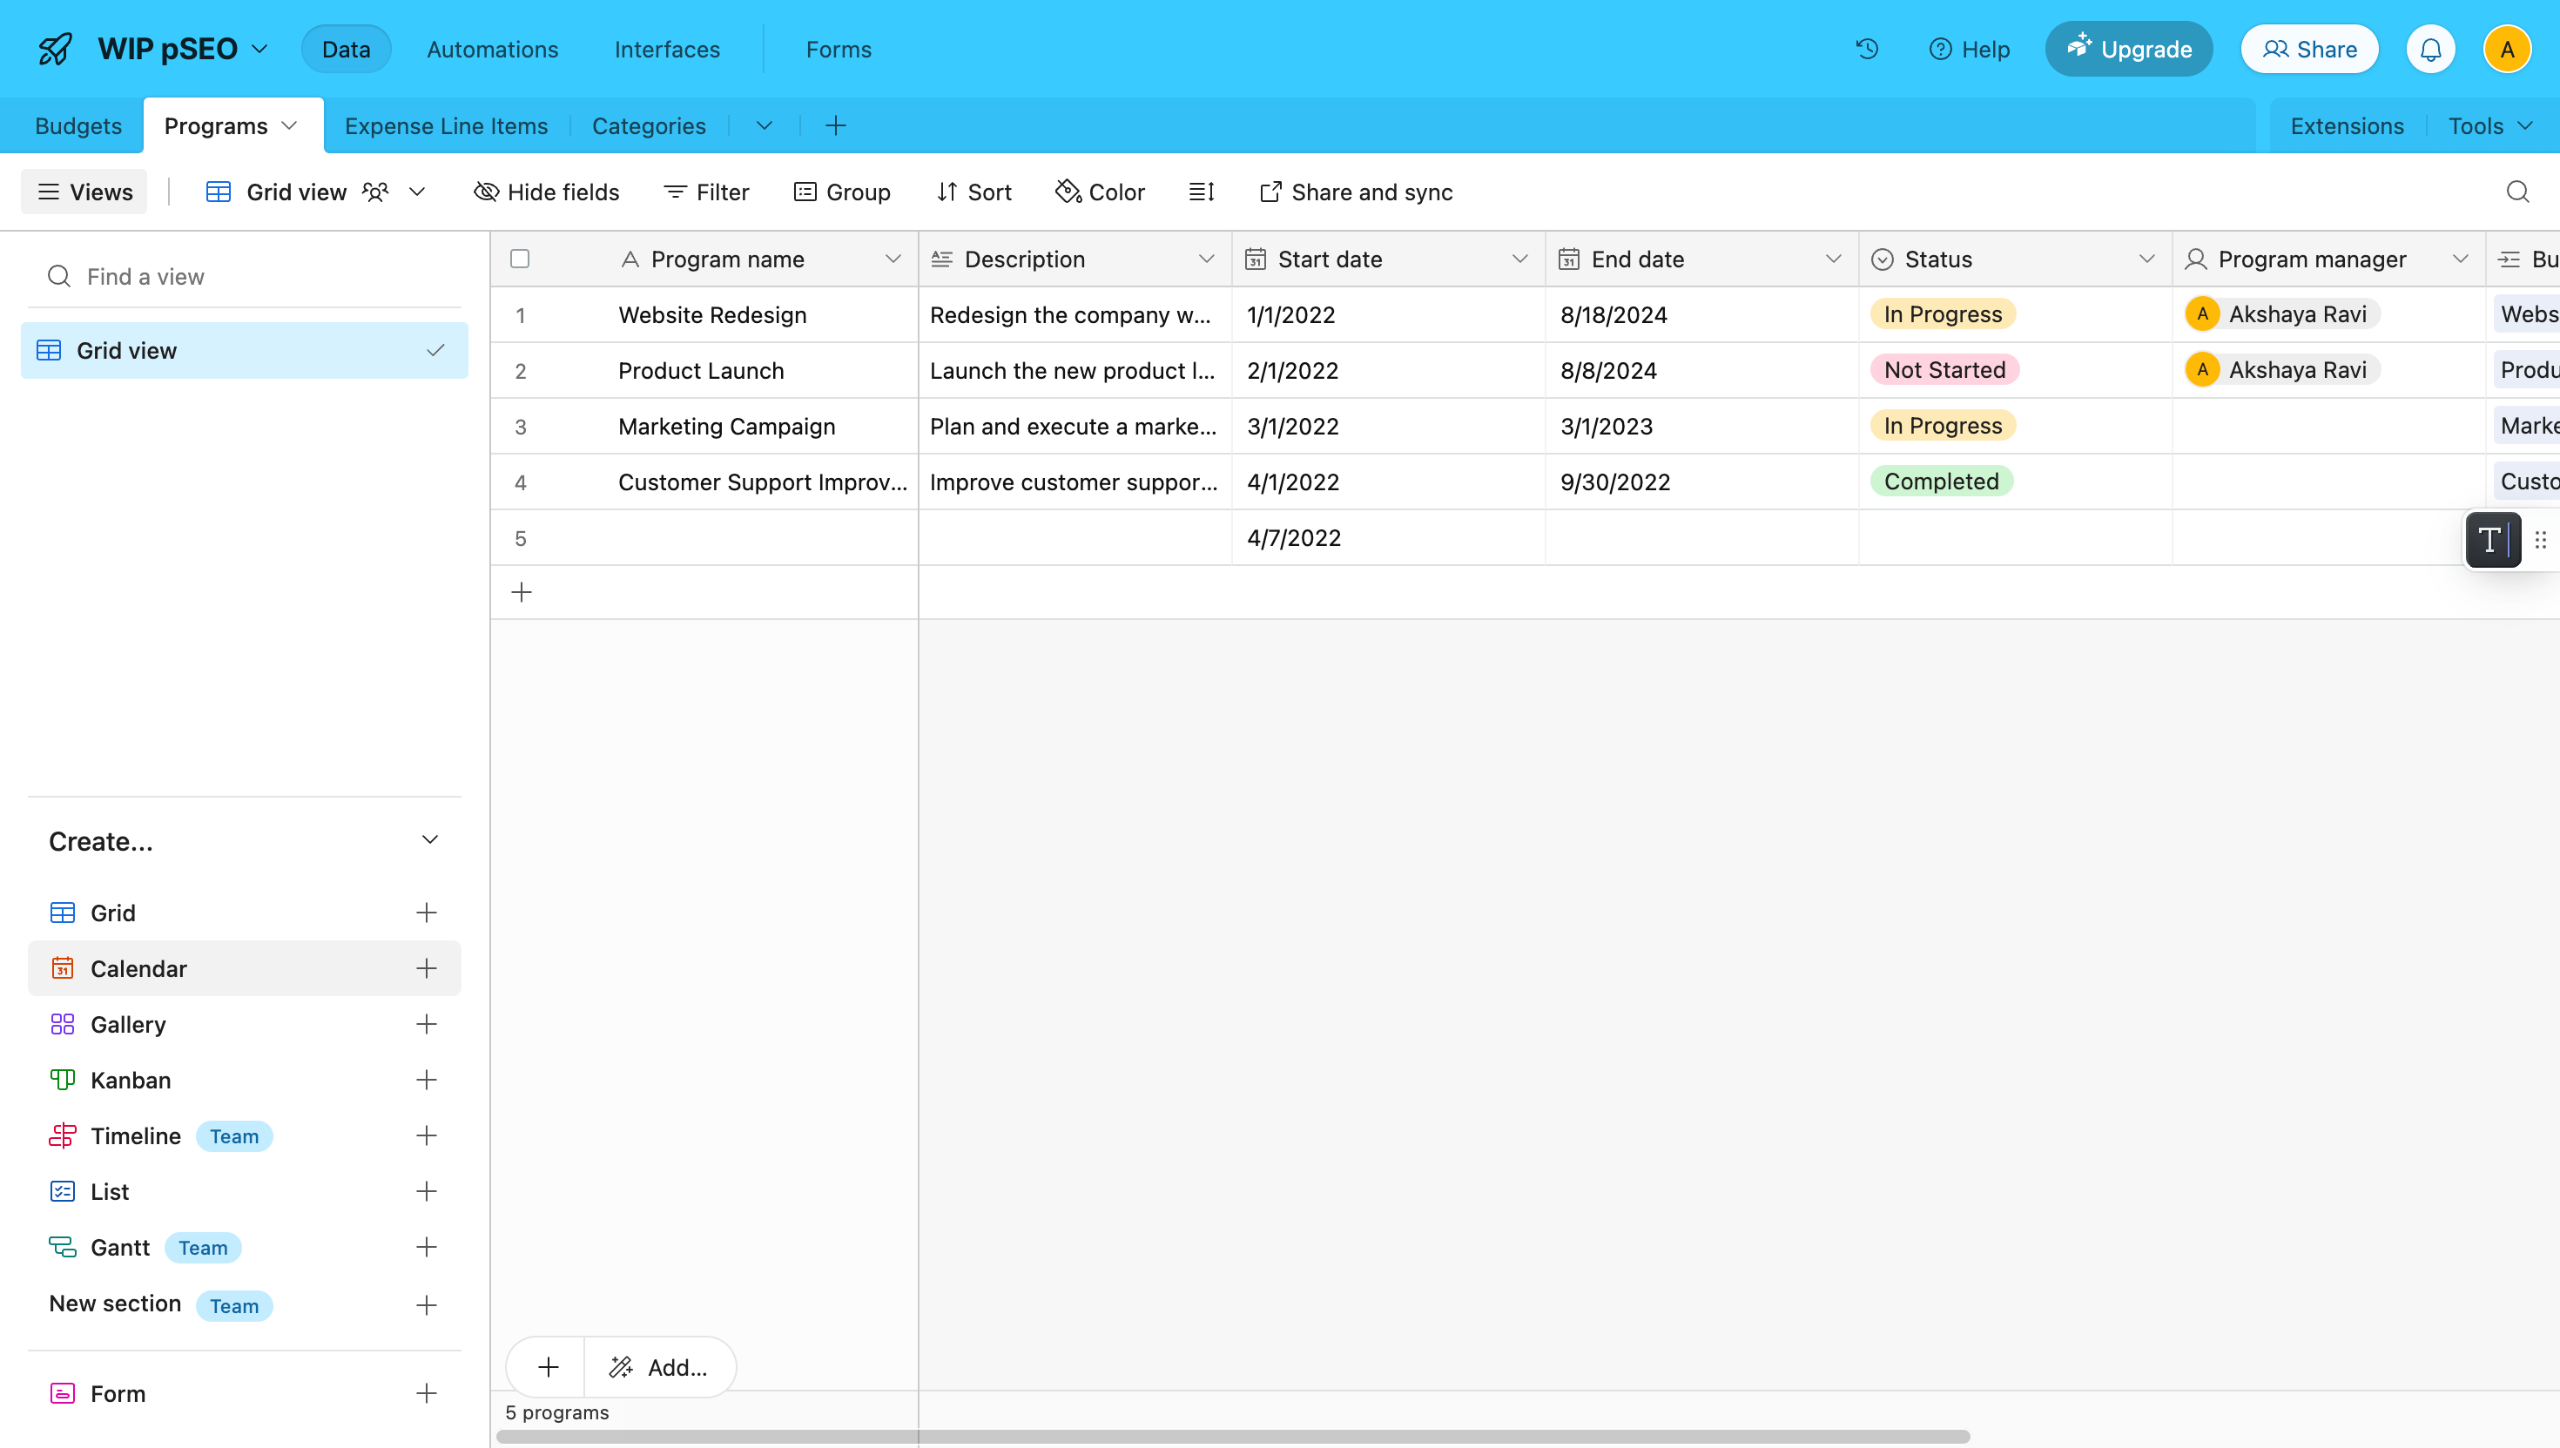2560x1448 pixels.
Task: Click the rocket base icon
Action: 55,49
